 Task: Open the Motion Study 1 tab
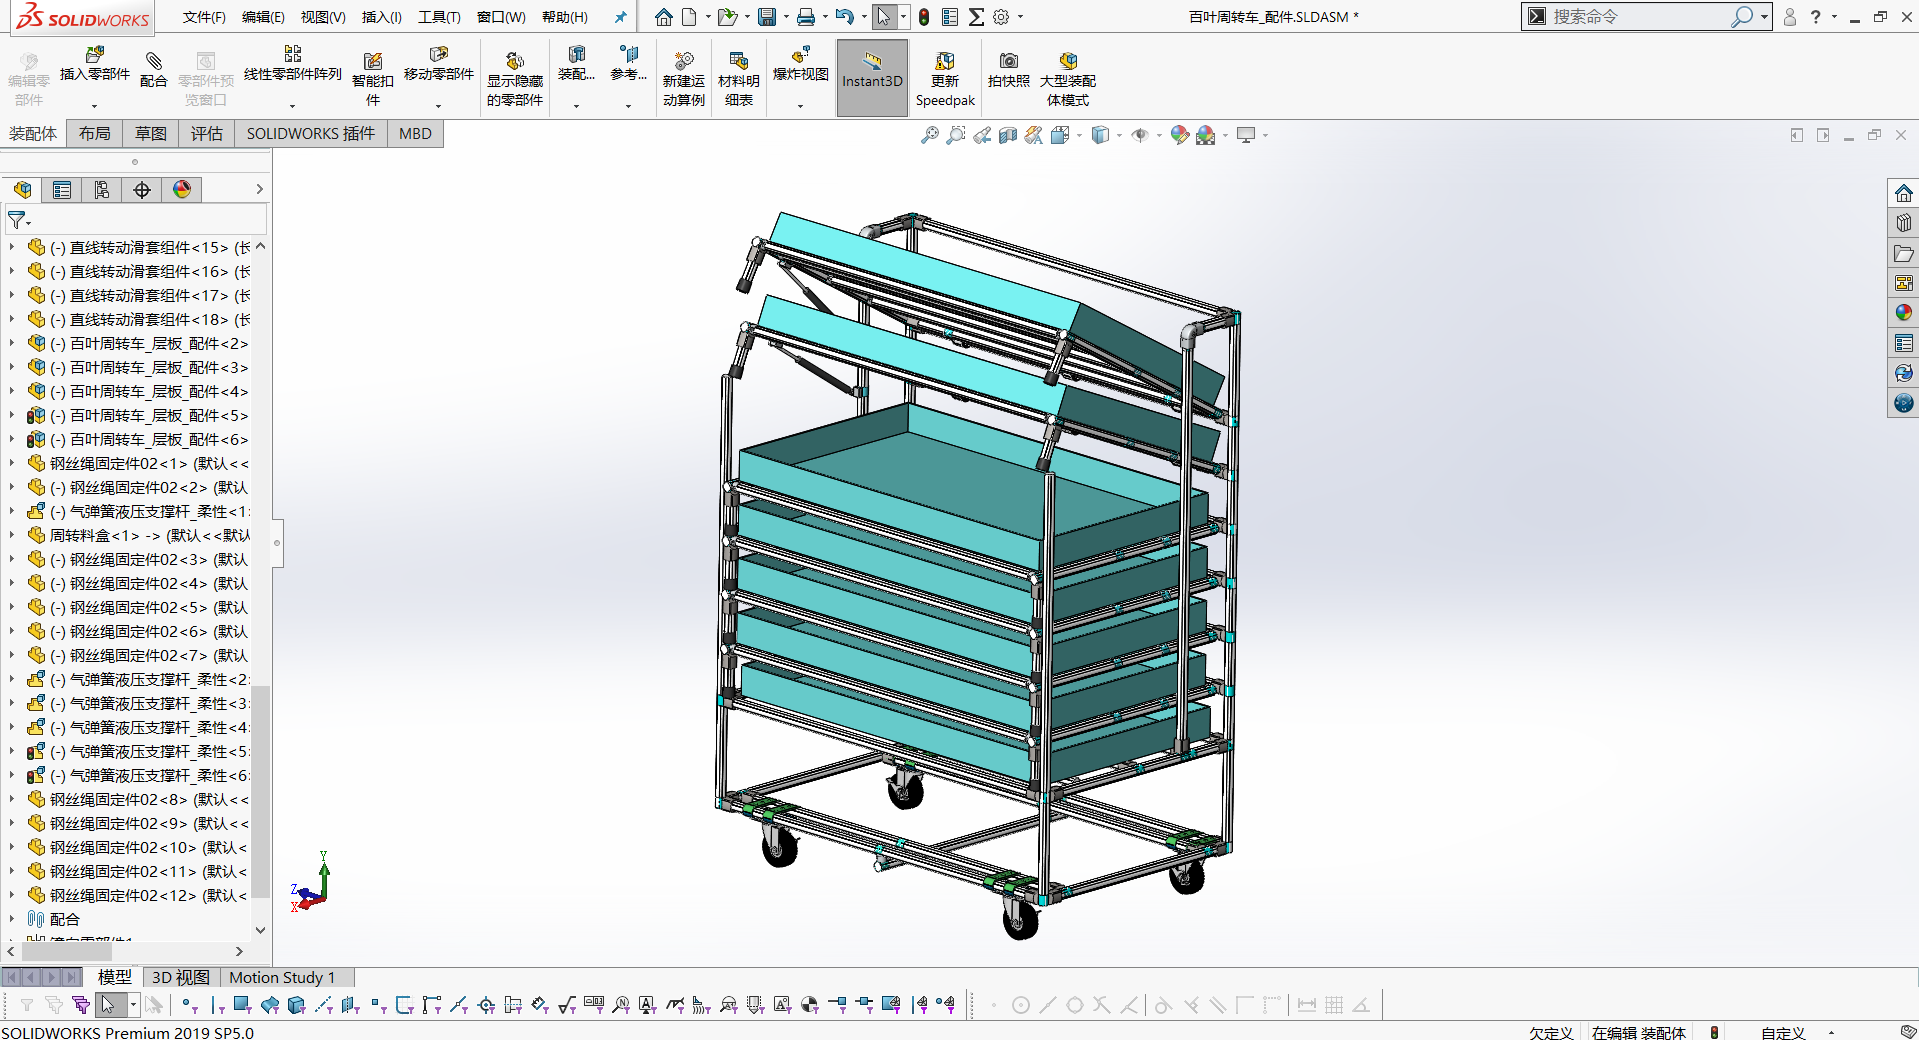tap(282, 977)
